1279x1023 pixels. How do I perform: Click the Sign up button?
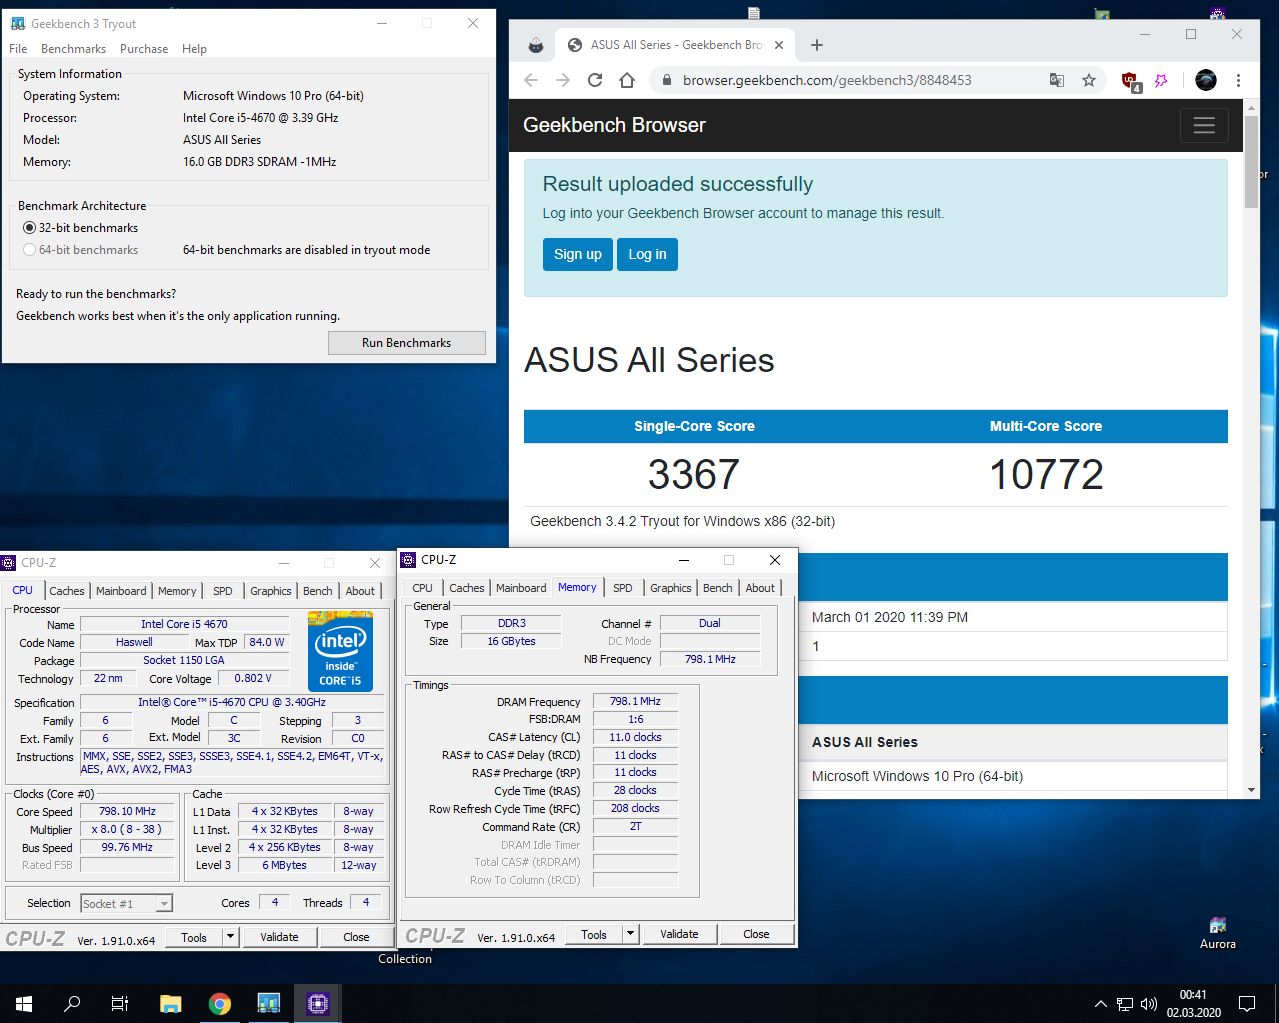pyautogui.click(x=578, y=254)
